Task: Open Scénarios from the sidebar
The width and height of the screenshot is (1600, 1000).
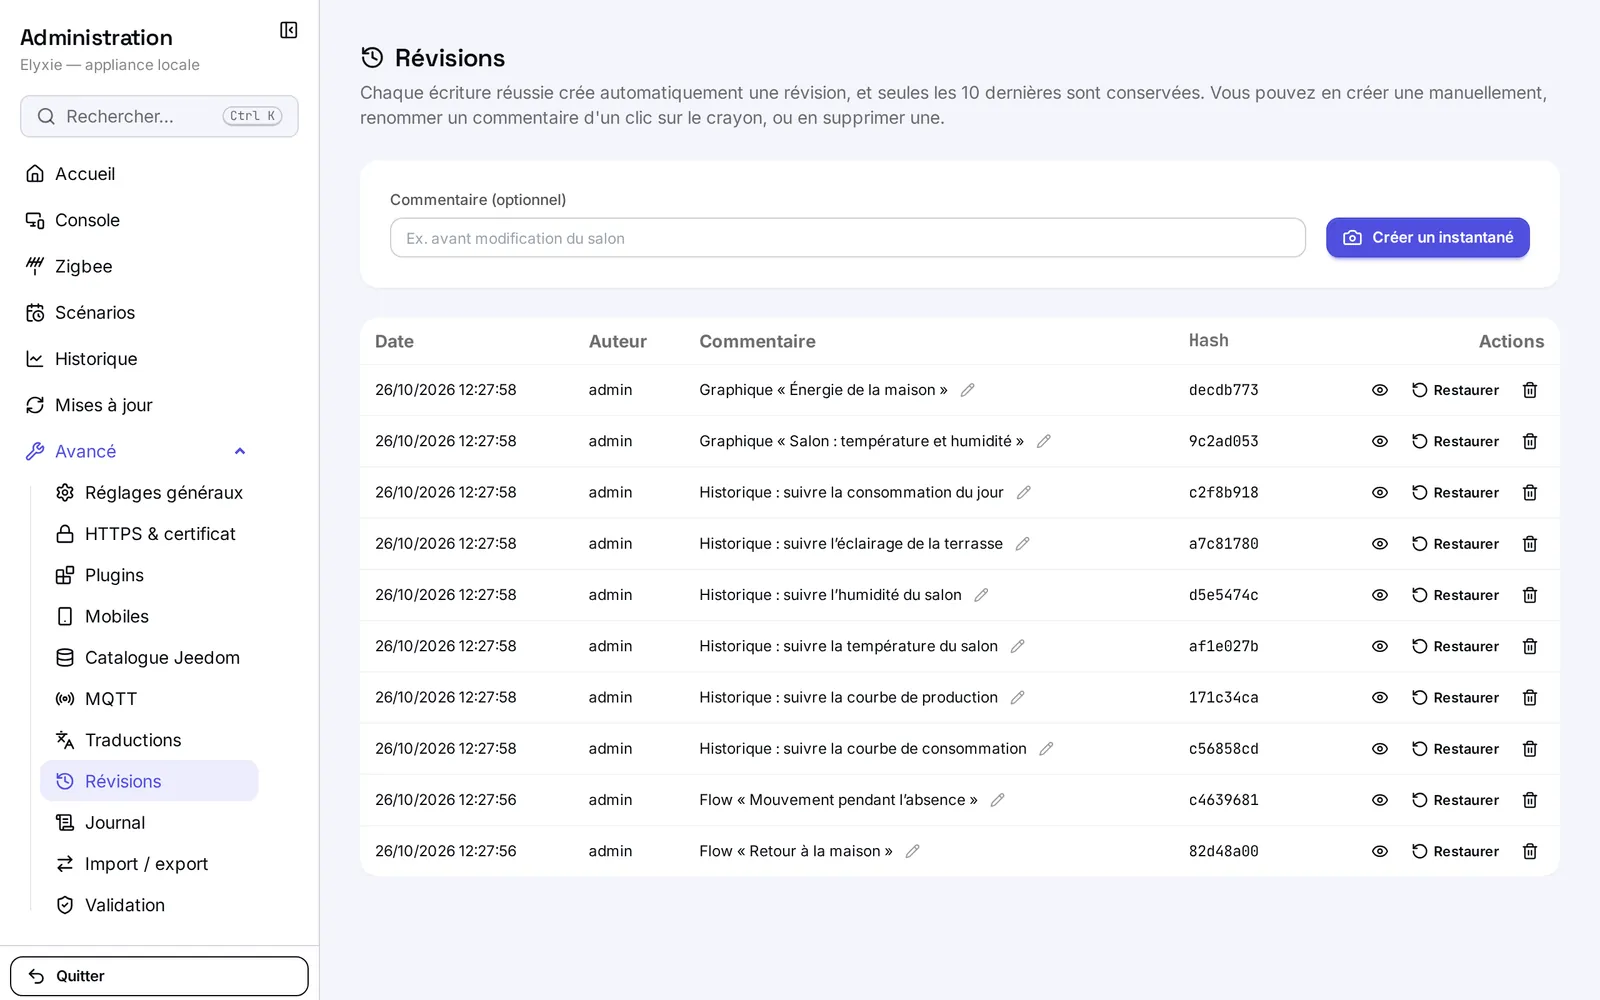Action: coord(139,313)
